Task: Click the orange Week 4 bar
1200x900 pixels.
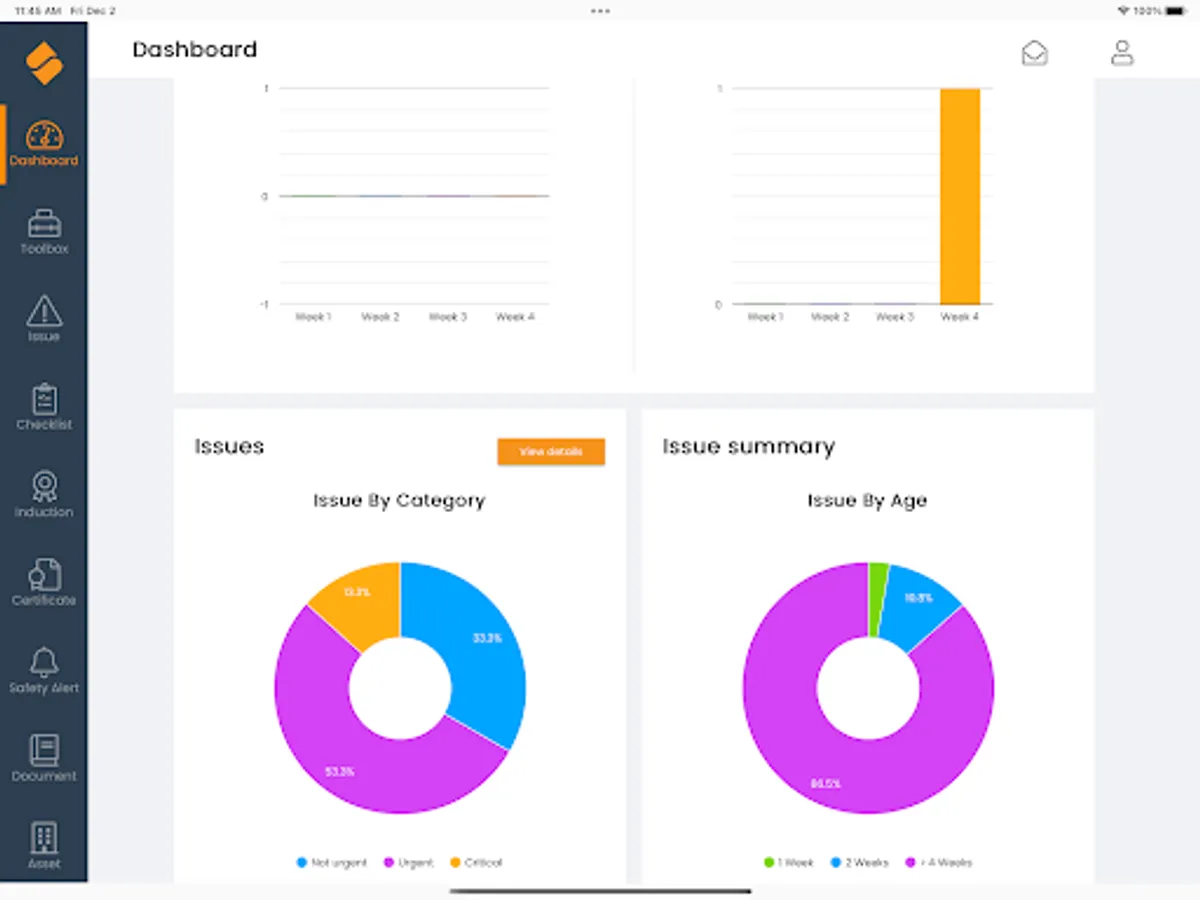Action: 960,196
